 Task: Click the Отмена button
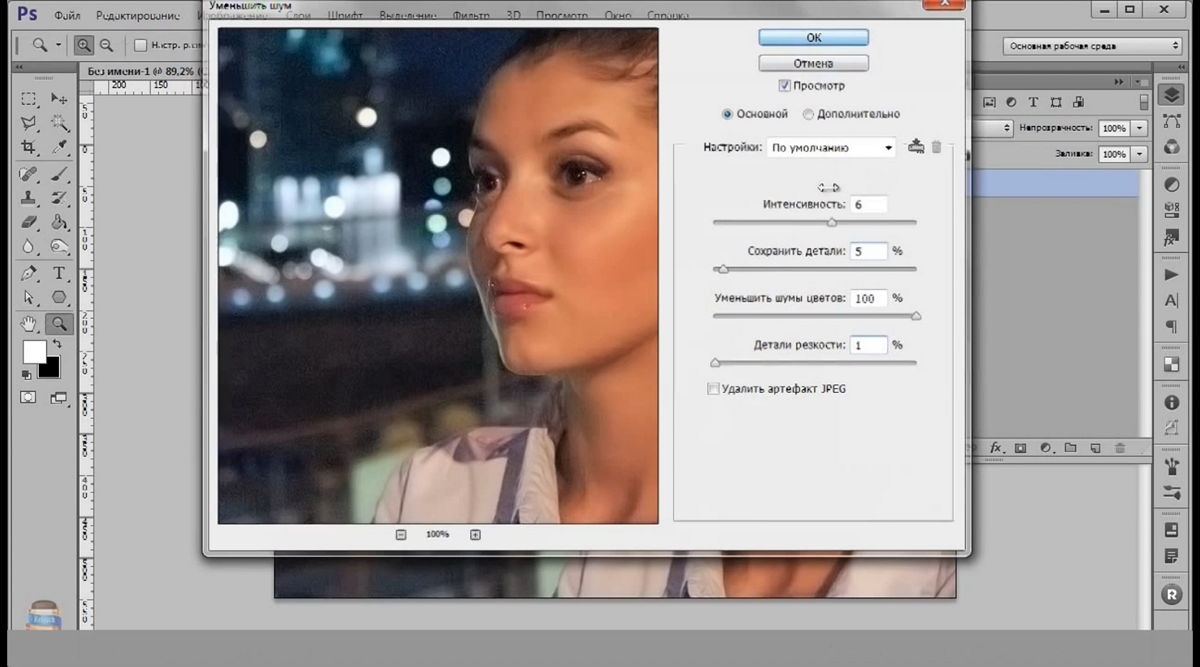[813, 63]
